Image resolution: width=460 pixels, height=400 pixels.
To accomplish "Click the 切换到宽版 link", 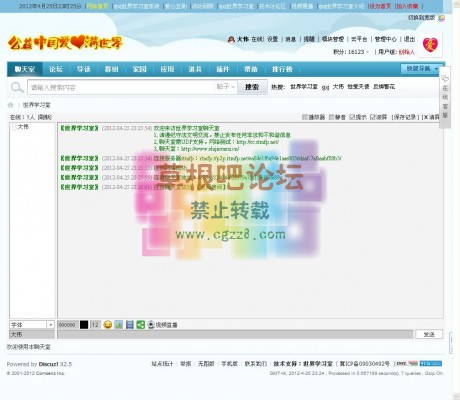I will tap(422, 18).
